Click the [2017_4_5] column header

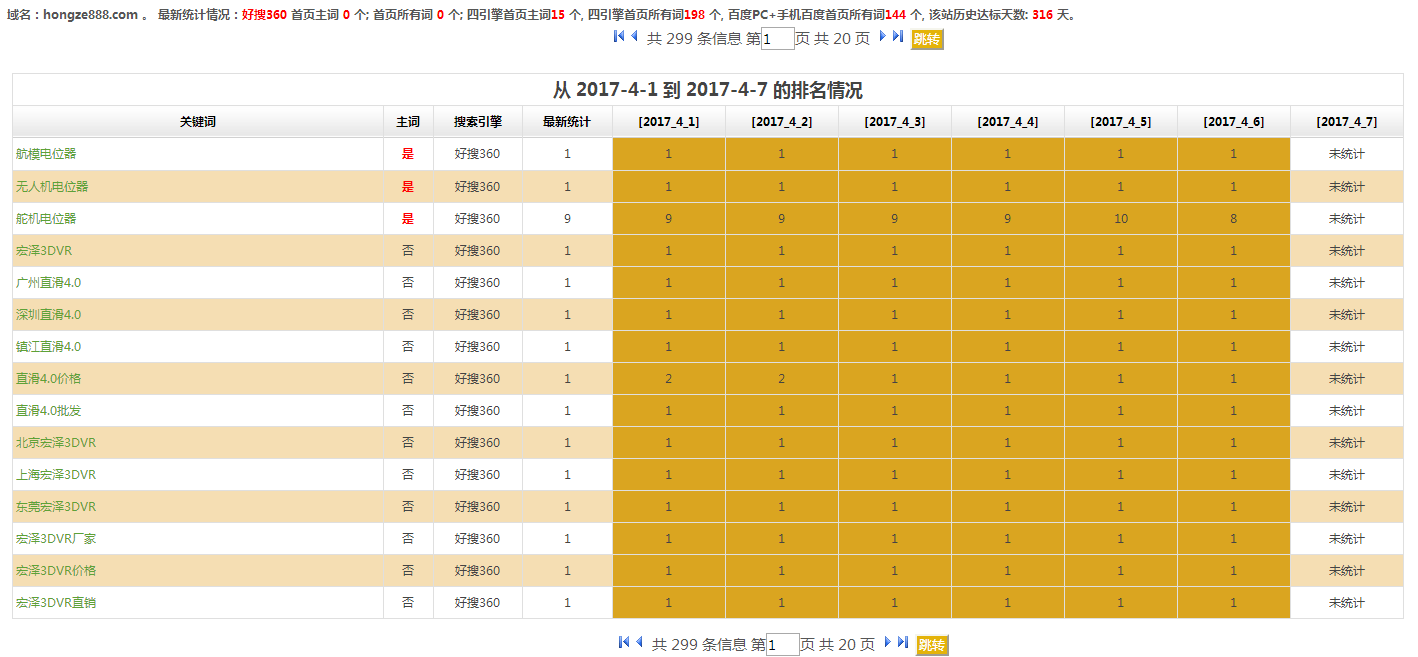(x=1120, y=122)
